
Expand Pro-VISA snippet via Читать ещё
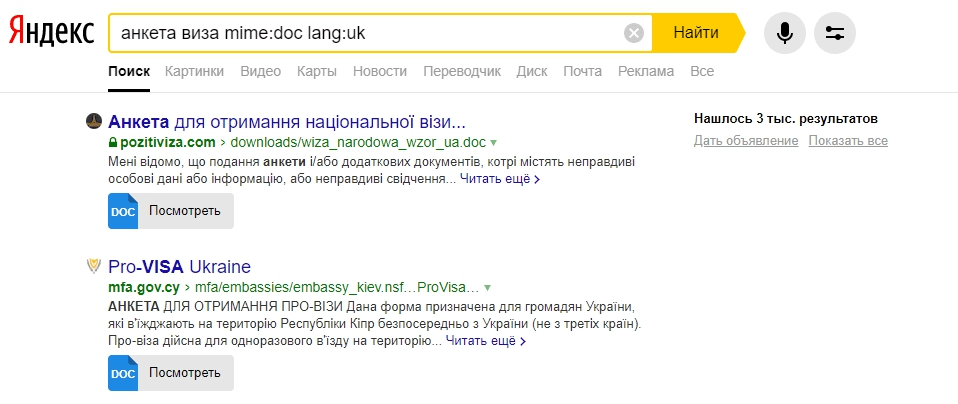tap(486, 341)
